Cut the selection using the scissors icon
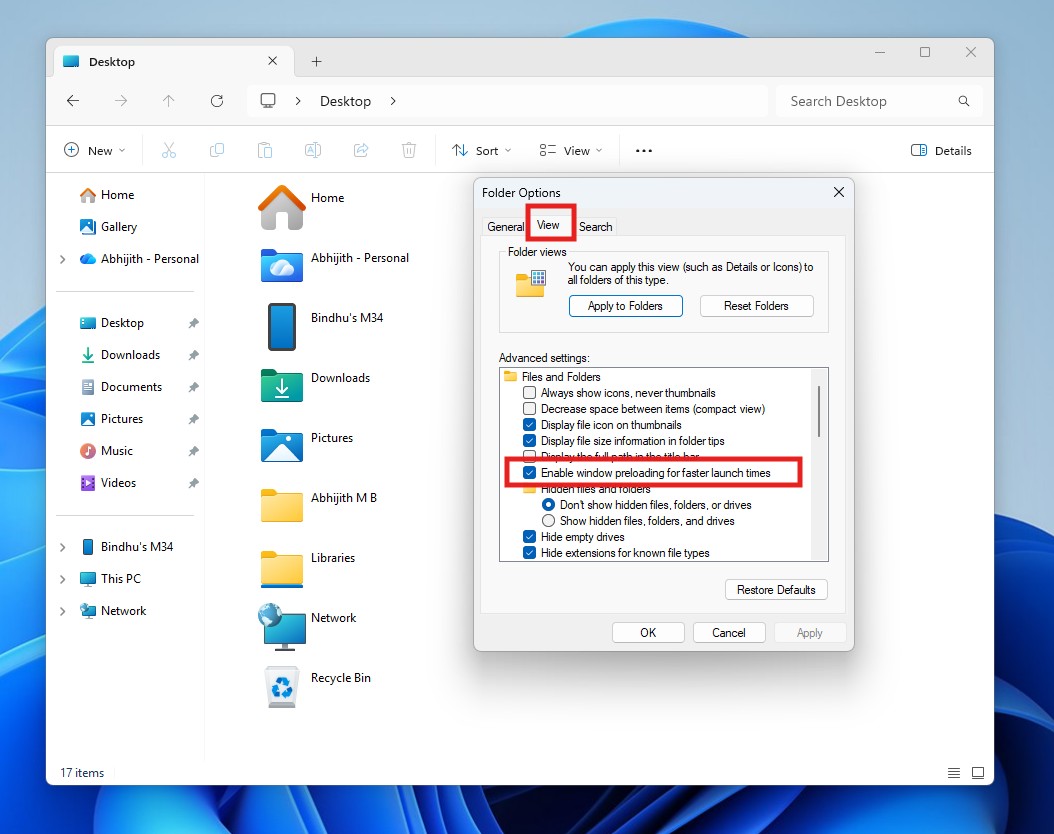 (168, 150)
